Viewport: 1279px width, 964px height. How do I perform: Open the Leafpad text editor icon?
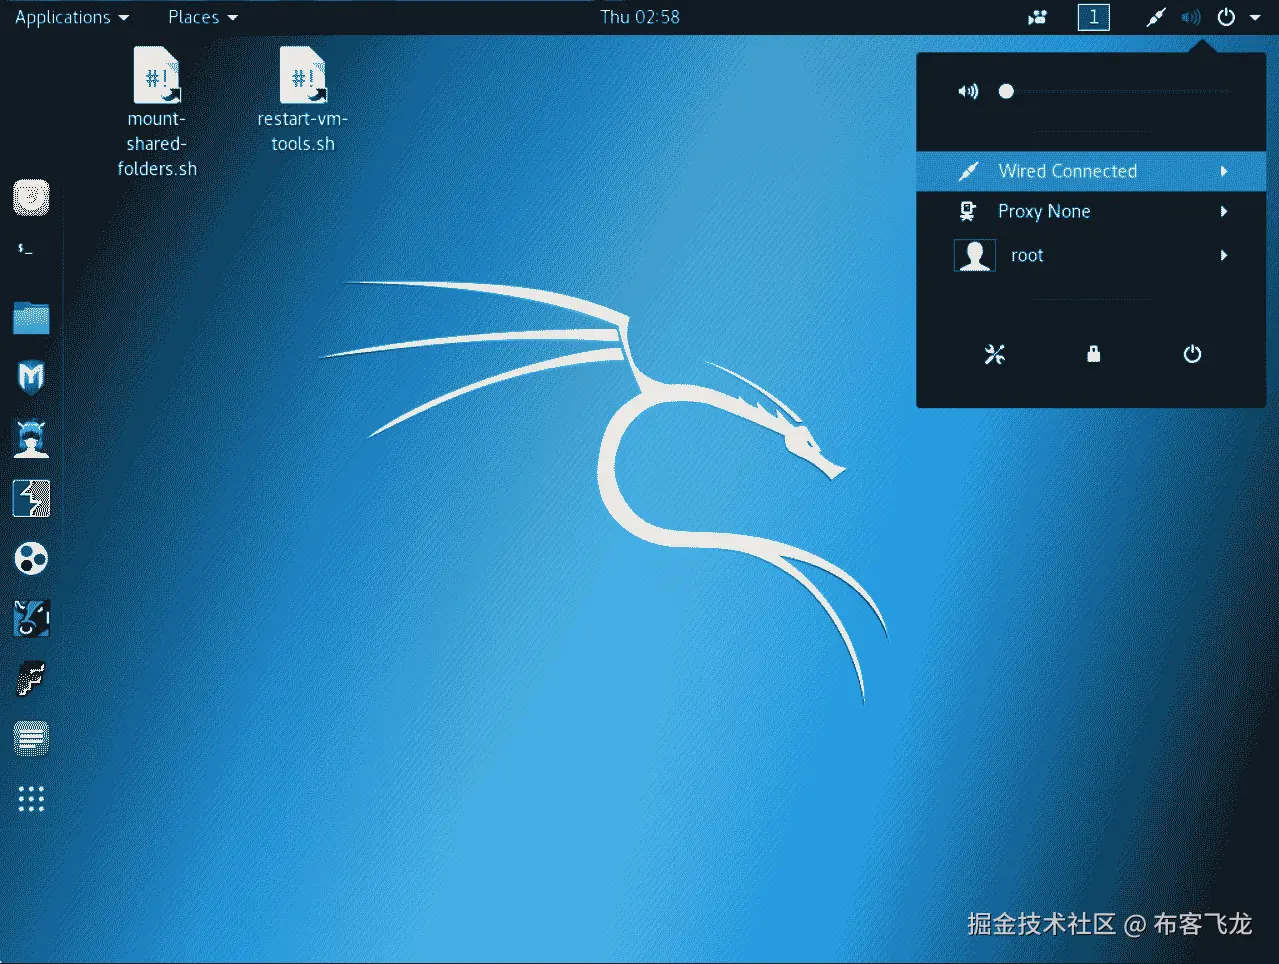point(31,739)
